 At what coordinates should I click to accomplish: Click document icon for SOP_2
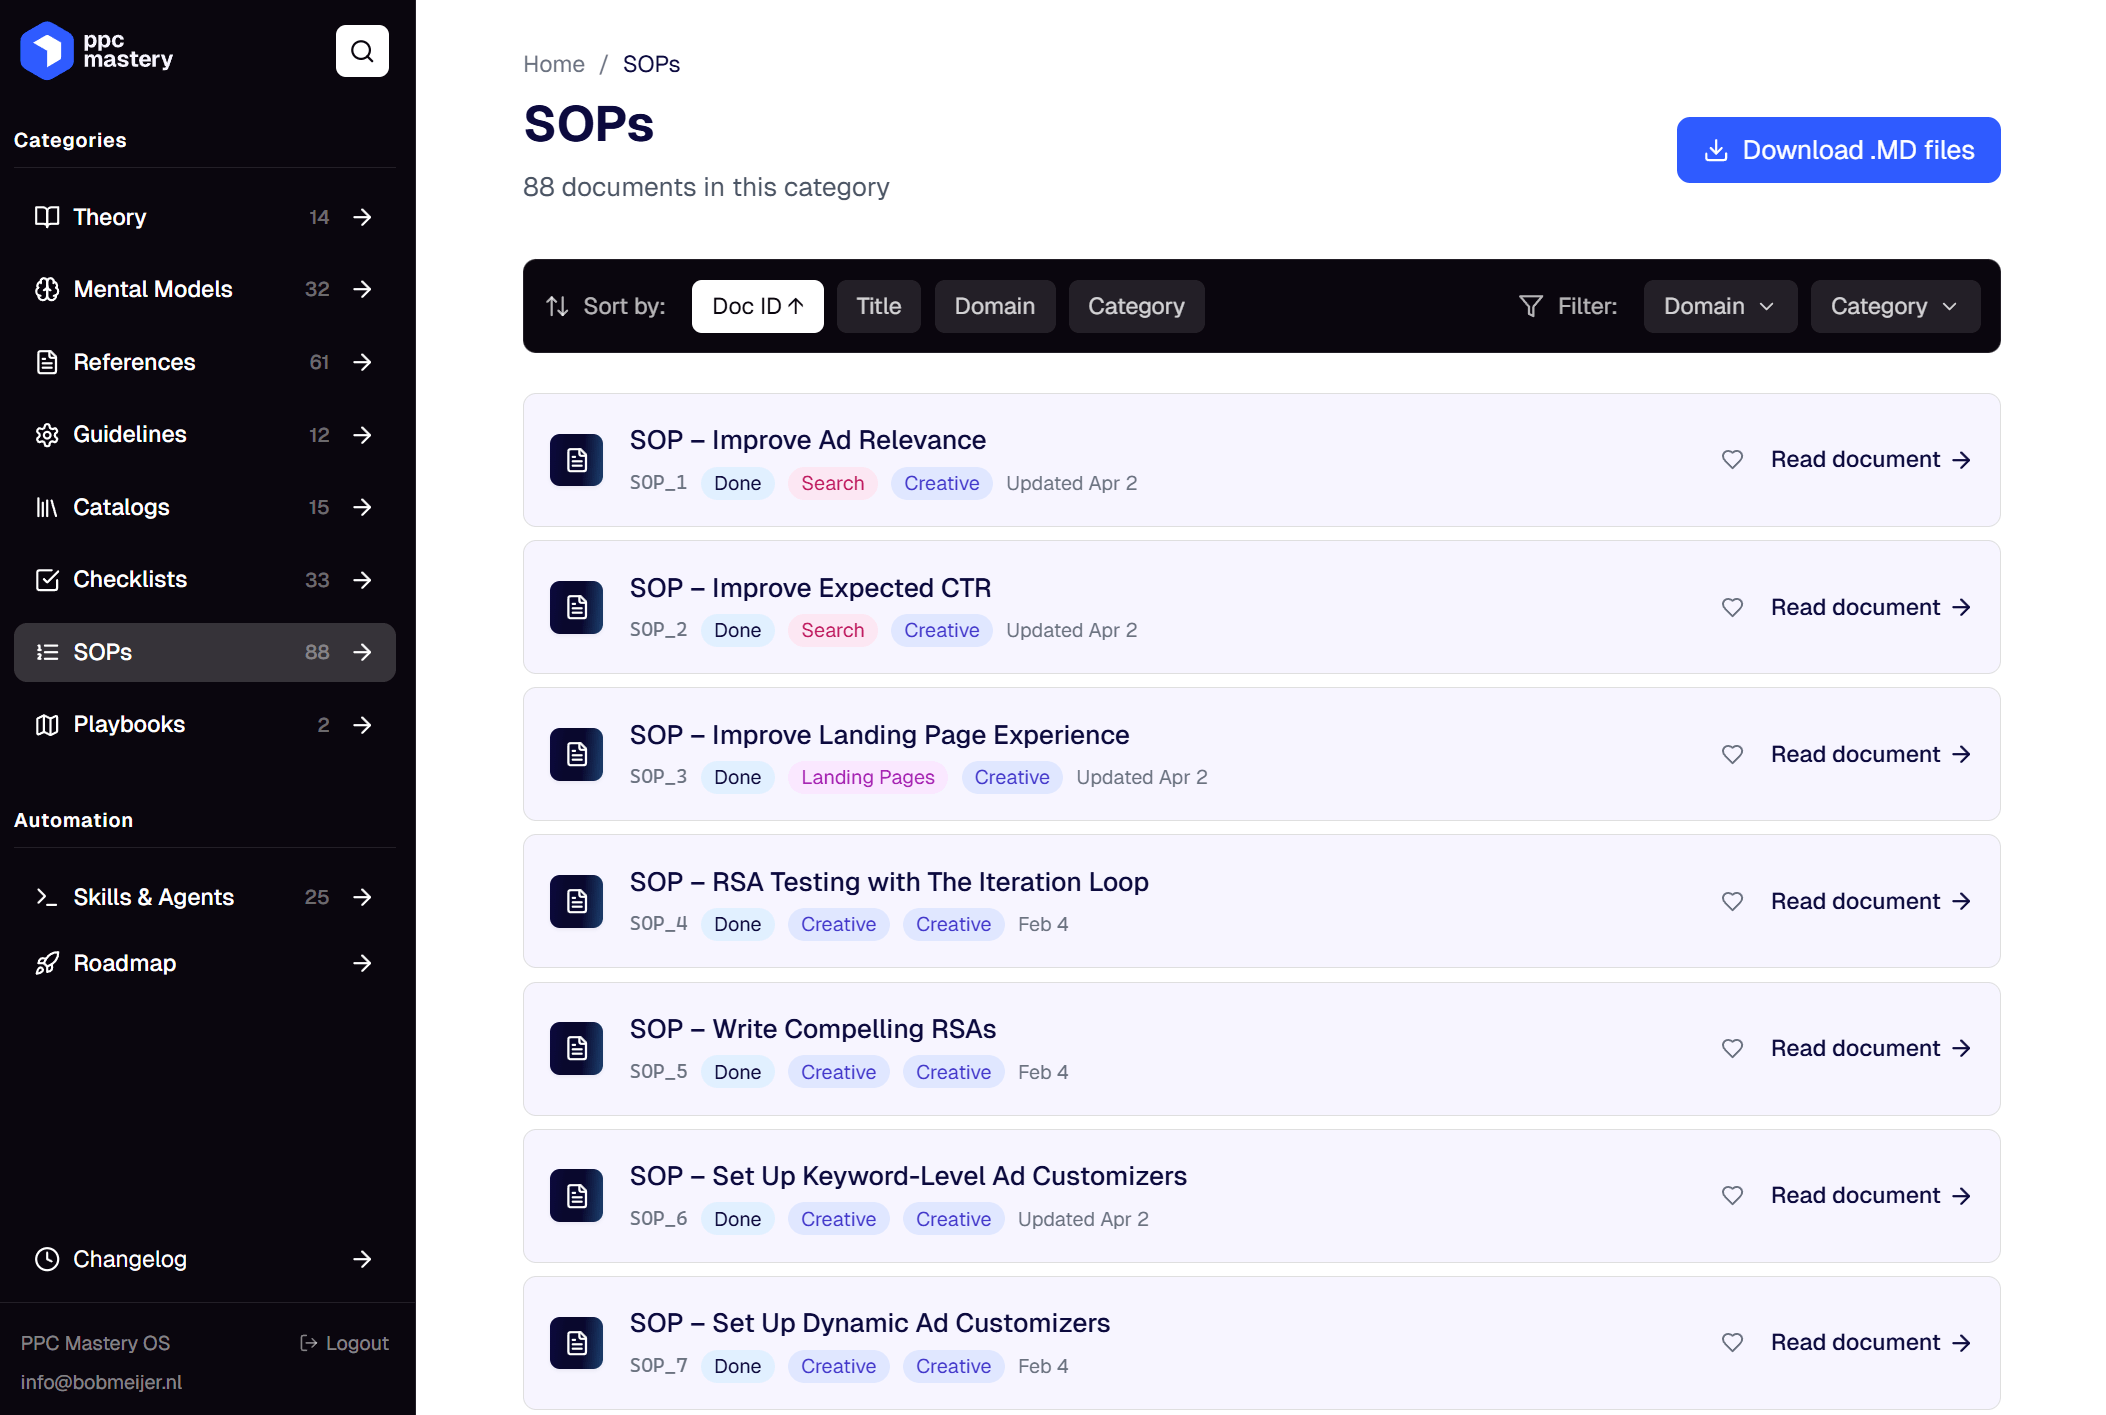(576, 607)
